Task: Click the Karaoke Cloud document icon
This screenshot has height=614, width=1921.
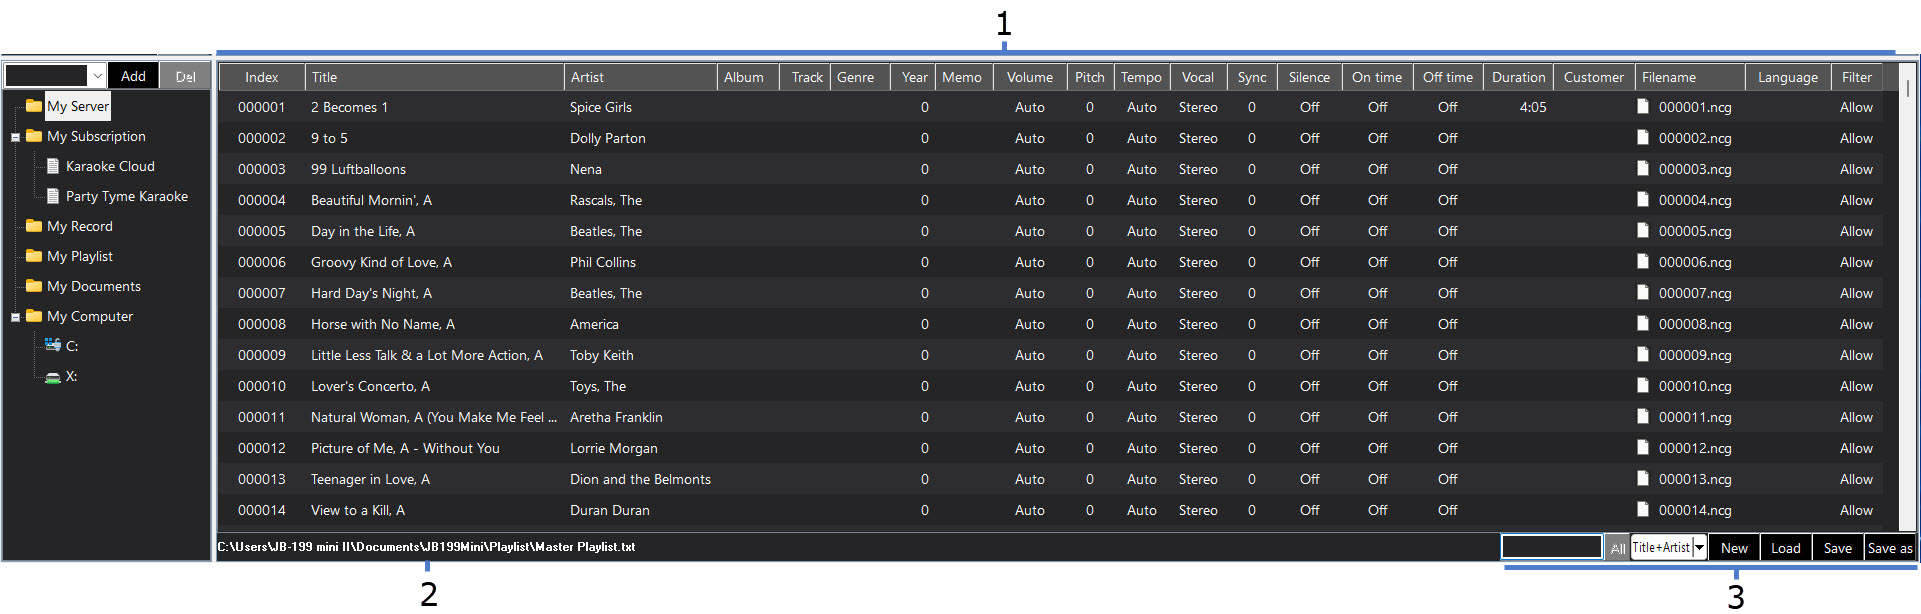Action: tap(54, 166)
